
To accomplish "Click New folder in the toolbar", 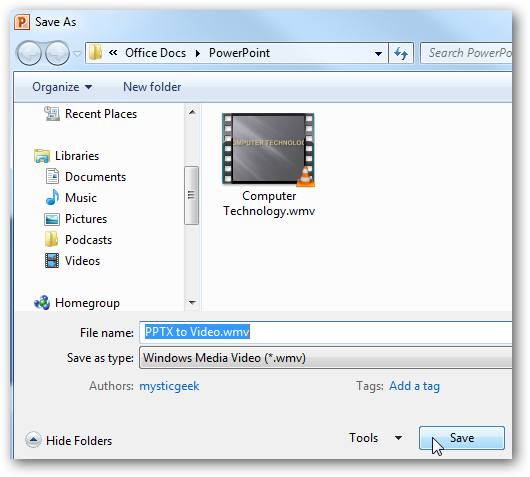I will 152,87.
